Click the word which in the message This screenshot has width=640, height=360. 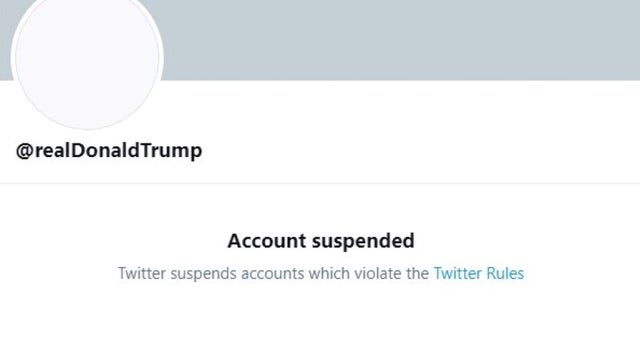tap(329, 273)
